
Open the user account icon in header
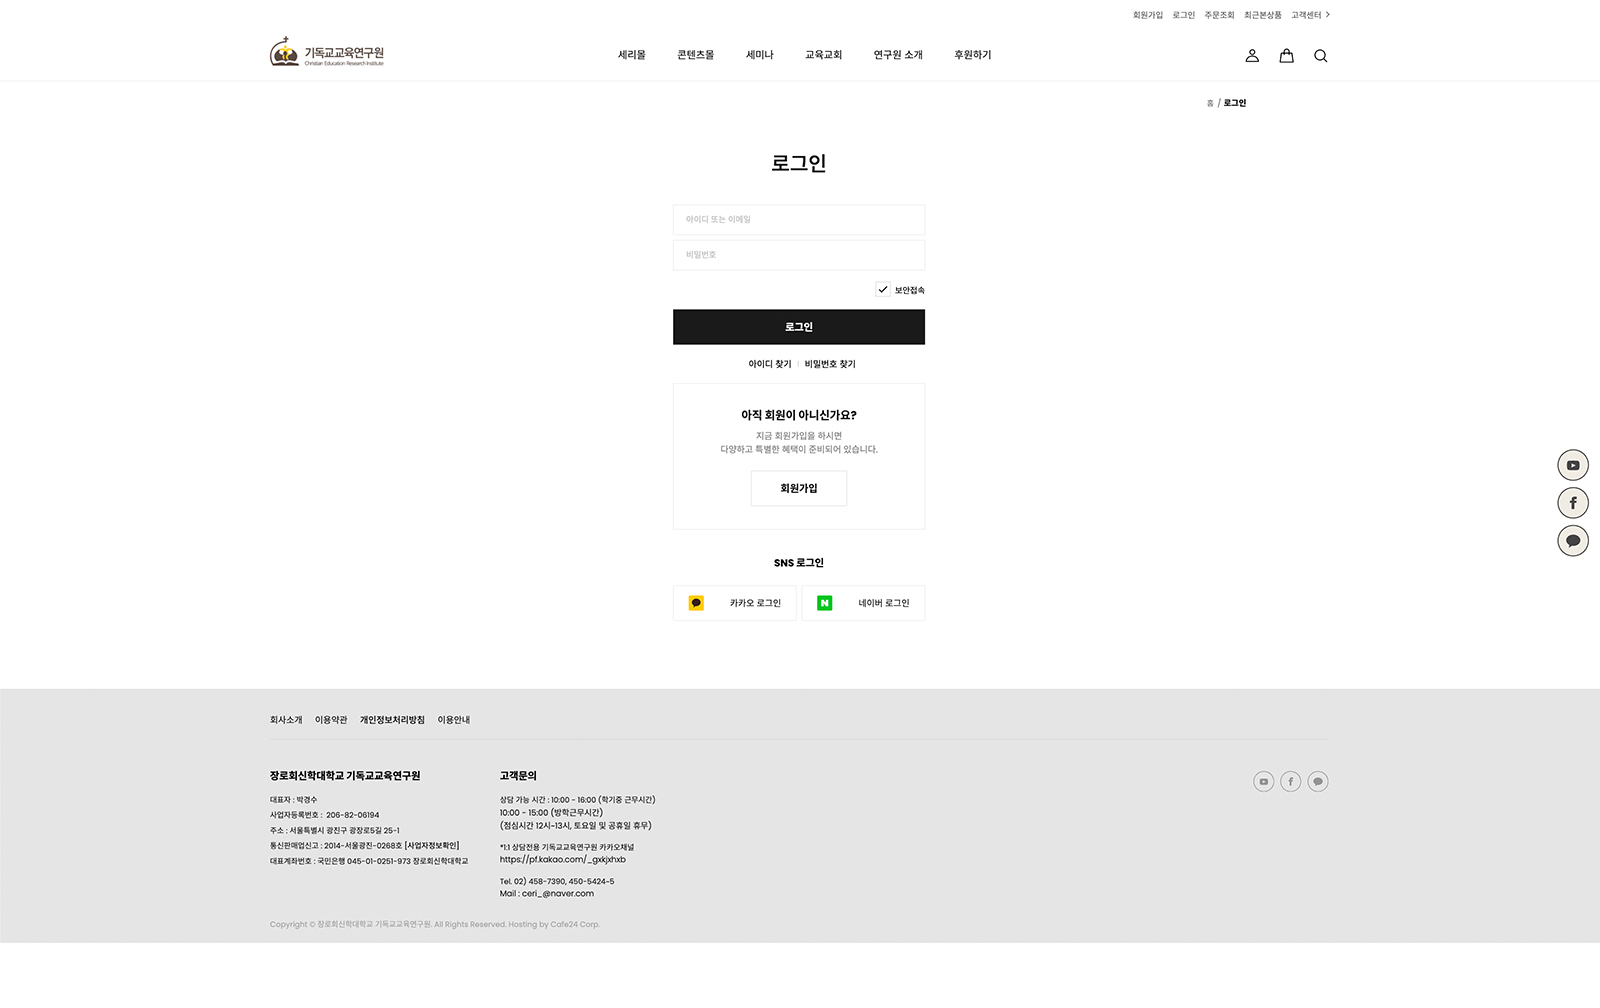pyautogui.click(x=1252, y=56)
